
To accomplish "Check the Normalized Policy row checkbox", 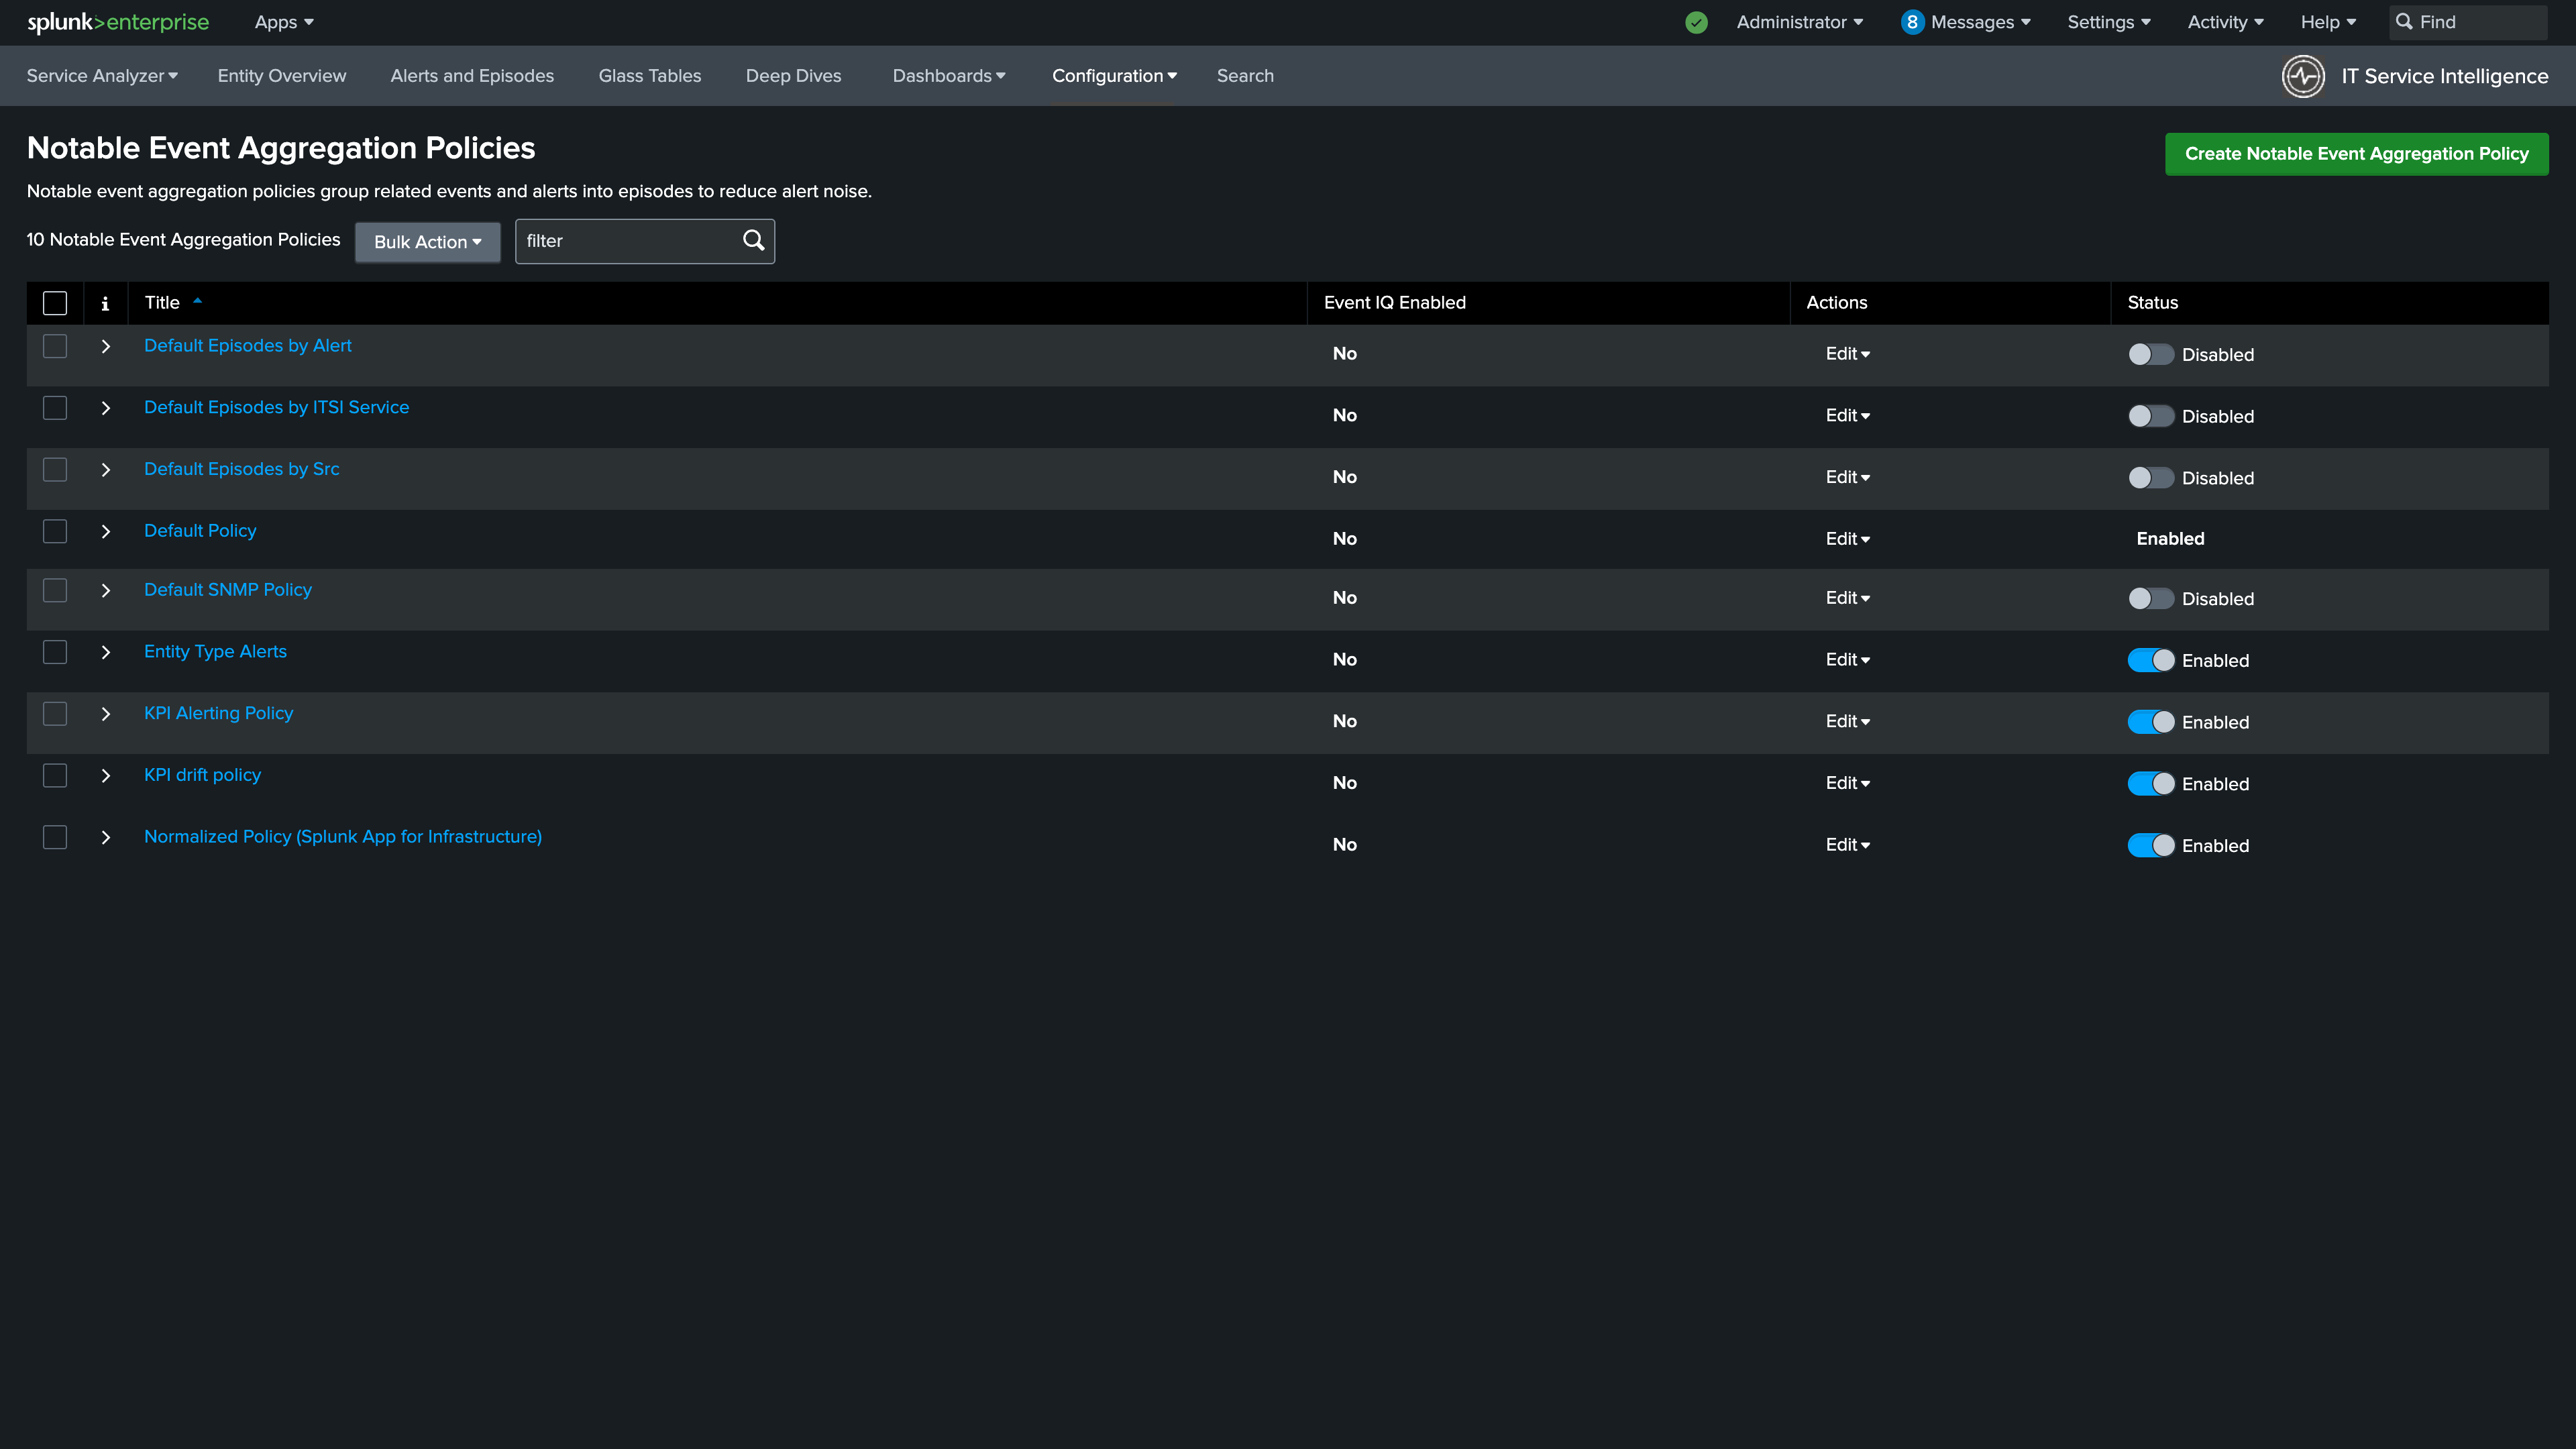I will coord(55,837).
